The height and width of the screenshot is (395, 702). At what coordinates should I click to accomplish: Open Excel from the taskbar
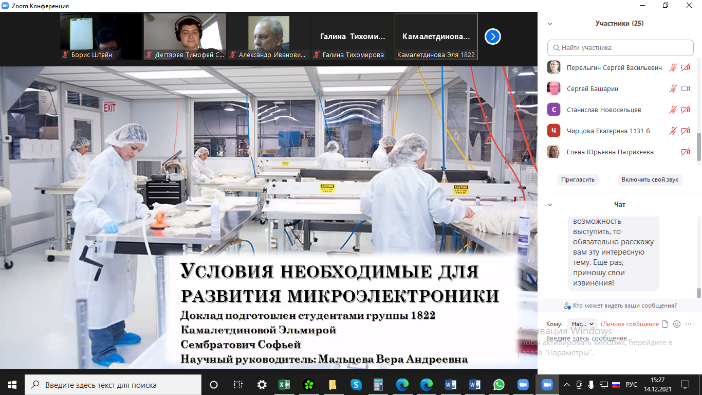pos(284,385)
